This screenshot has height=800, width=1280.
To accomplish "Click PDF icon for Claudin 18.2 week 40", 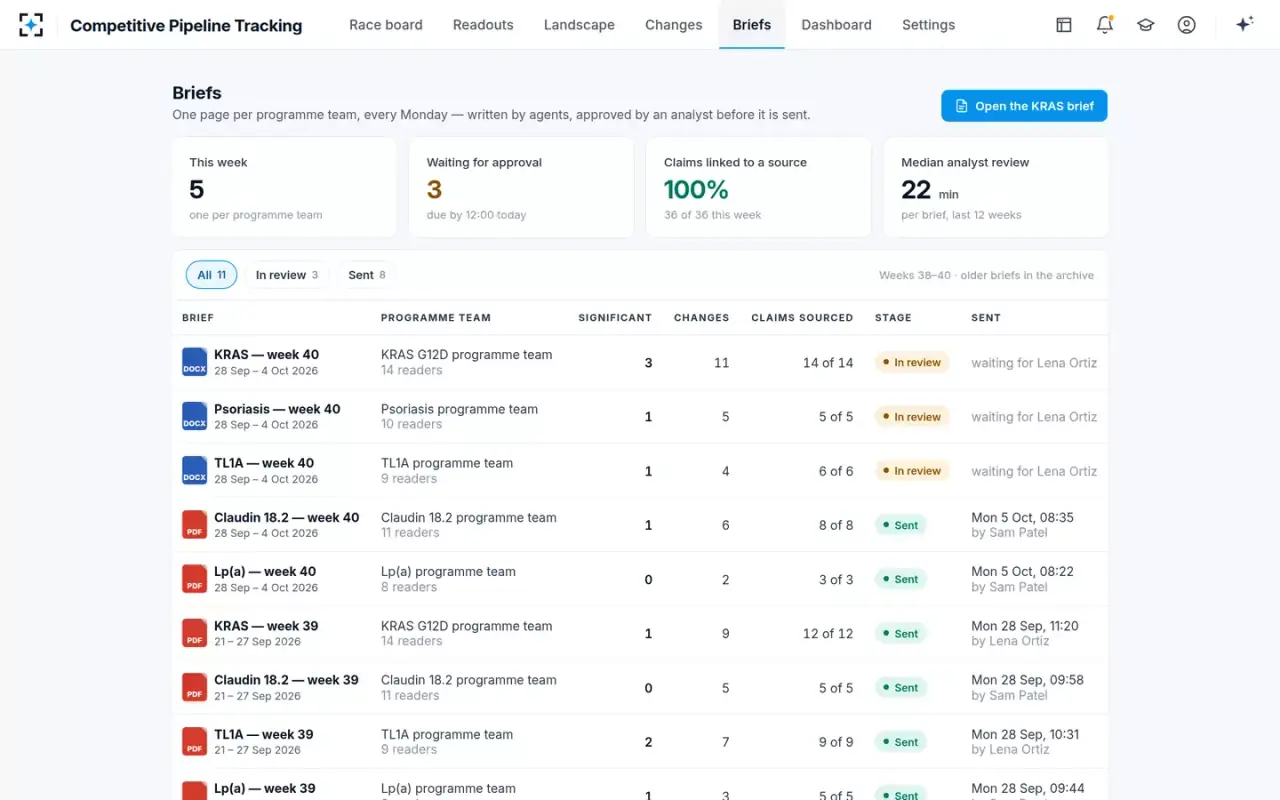I will point(194,525).
